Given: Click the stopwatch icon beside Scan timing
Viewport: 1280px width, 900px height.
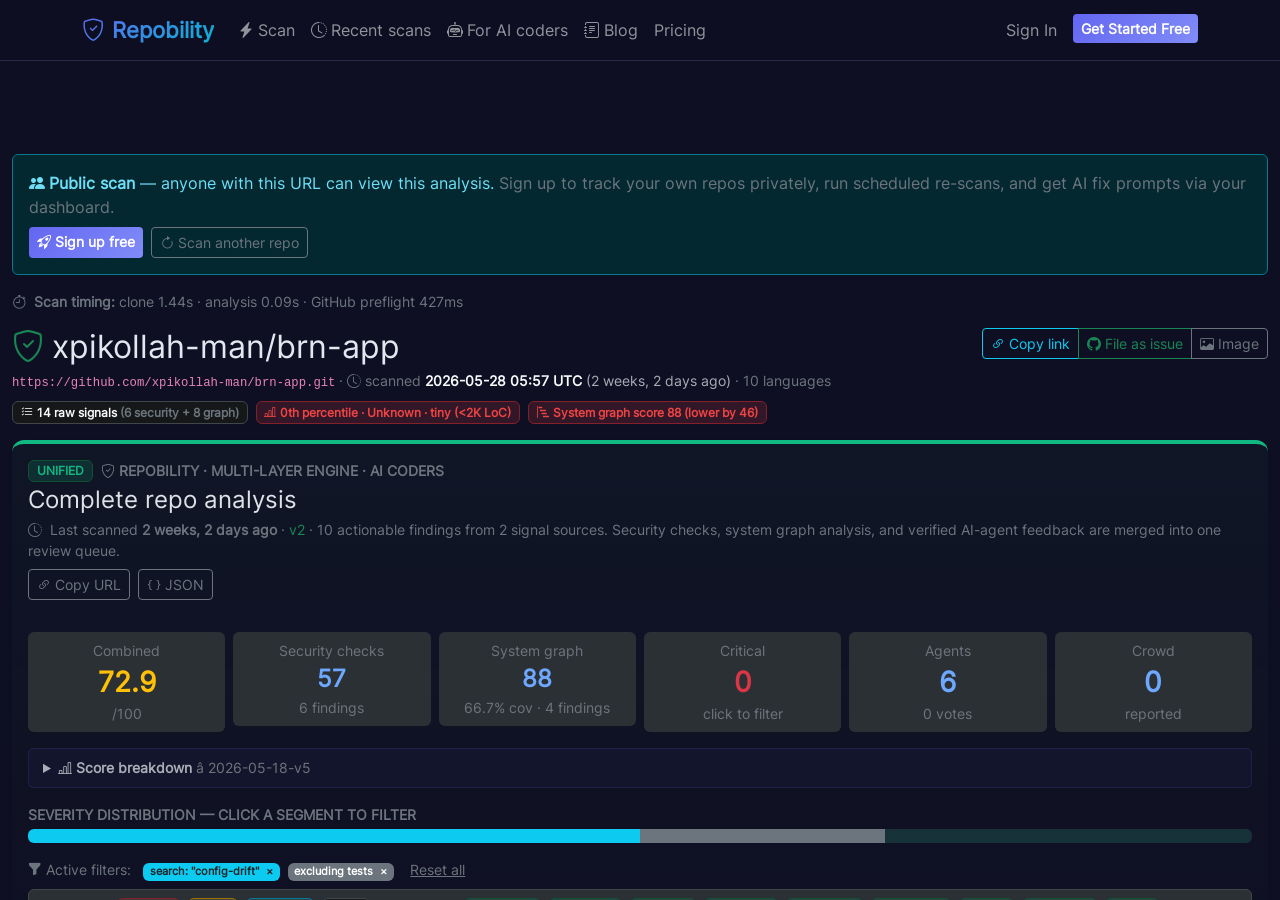Looking at the screenshot, I should (19, 302).
